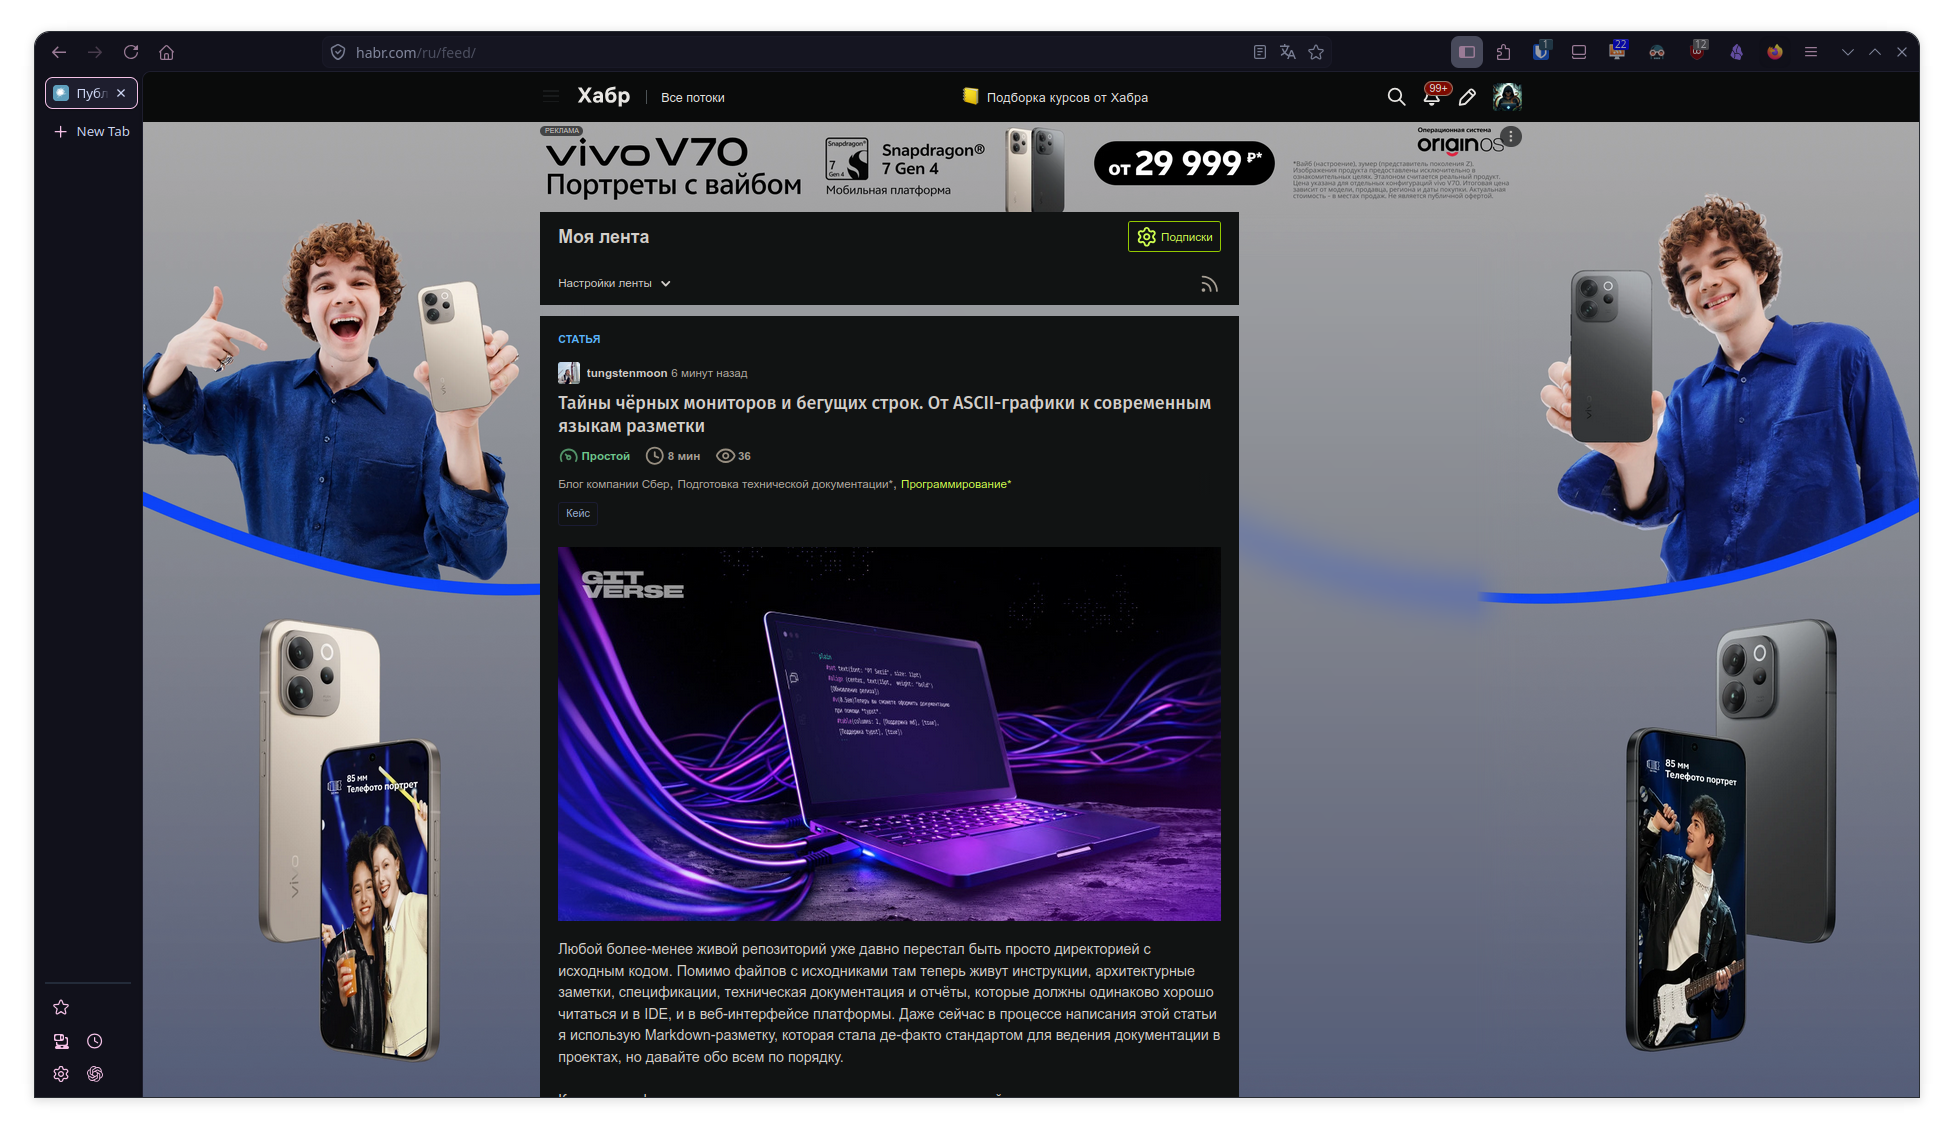This screenshot has height=1135, width=1954.
Task: Open the feed RSS icon
Action: click(1209, 285)
